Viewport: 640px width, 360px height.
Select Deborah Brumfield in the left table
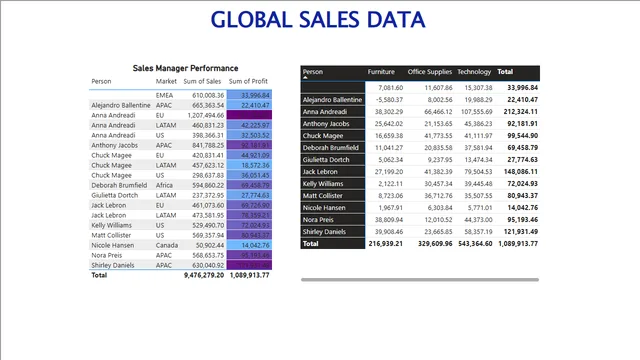click(119, 185)
